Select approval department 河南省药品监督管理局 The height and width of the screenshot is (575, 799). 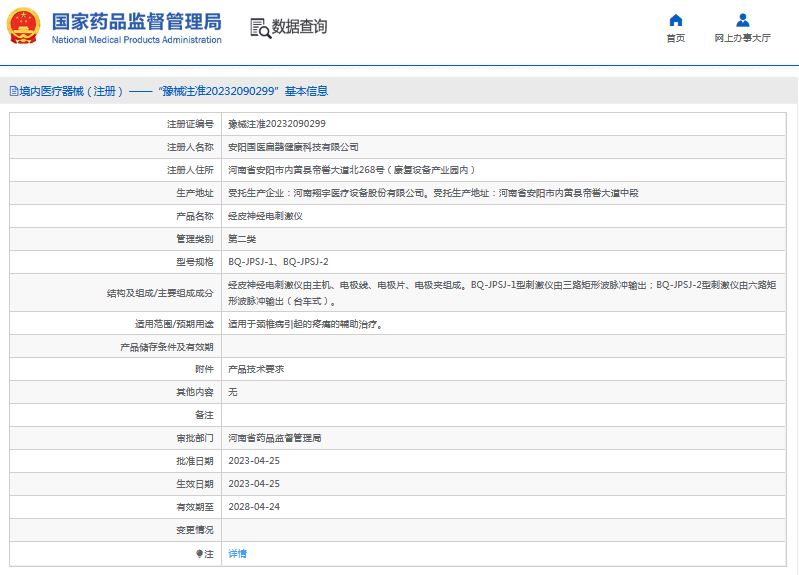pyautogui.click(x=274, y=438)
